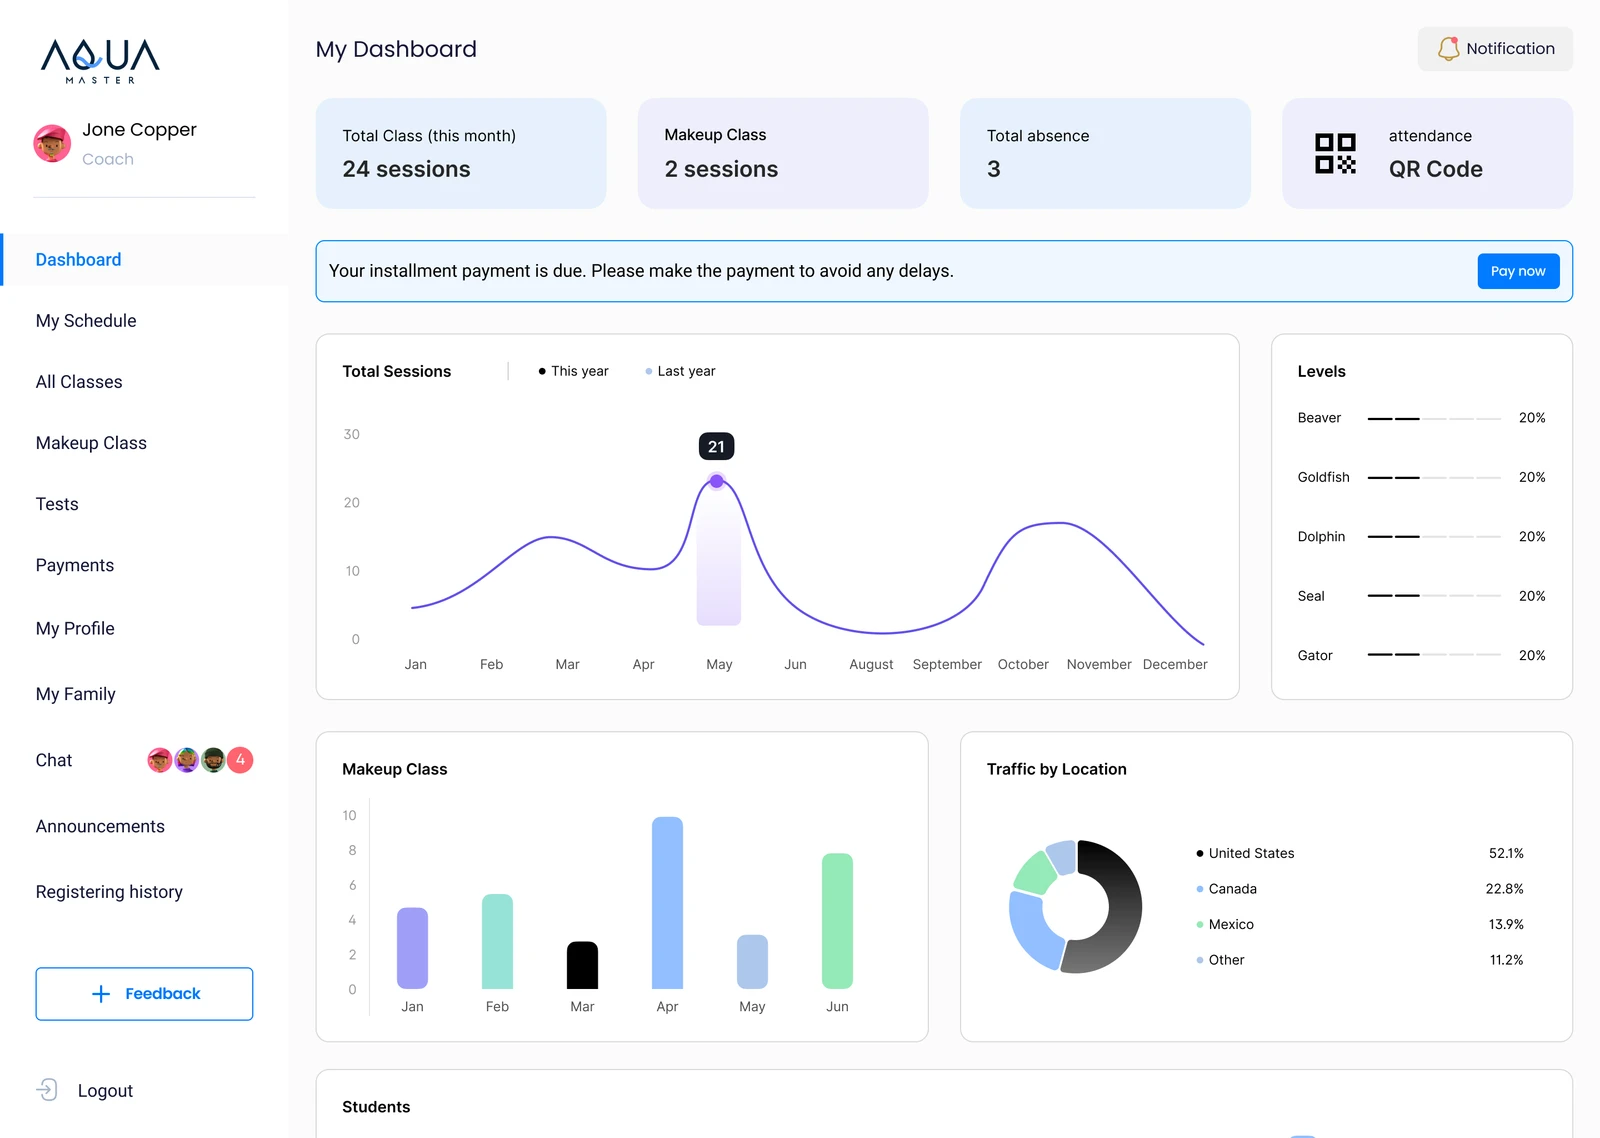Viewport: 1600px width, 1138px height.
Task: Click the May data point on the chart
Action: point(717,481)
